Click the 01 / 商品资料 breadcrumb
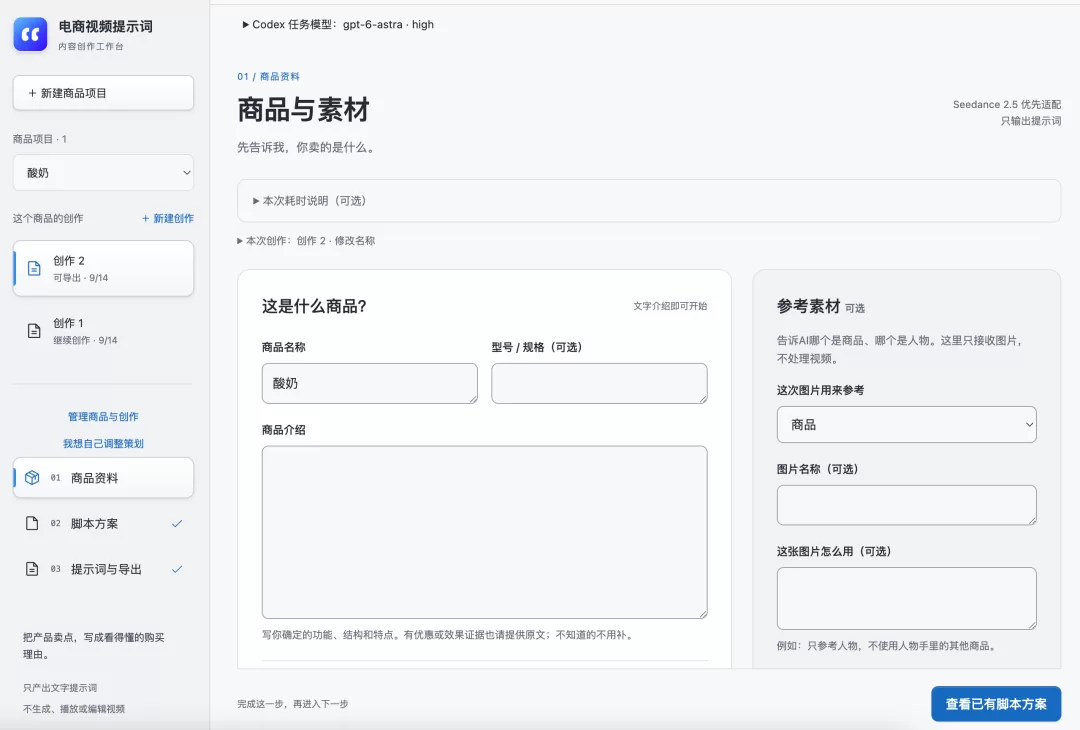Image resolution: width=1080 pixels, height=730 pixels. point(269,76)
